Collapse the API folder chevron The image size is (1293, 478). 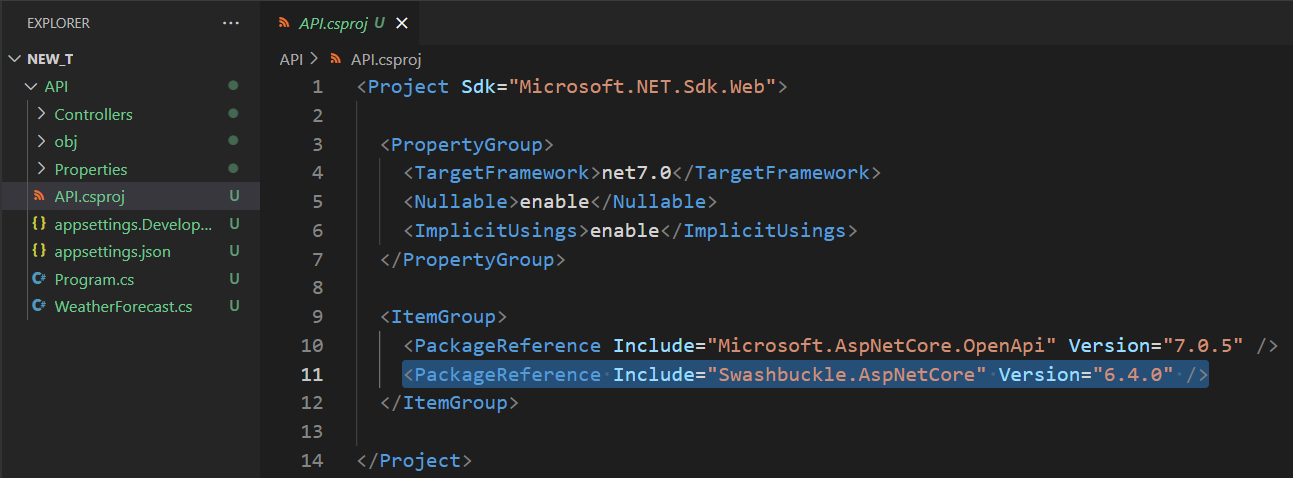point(28,87)
